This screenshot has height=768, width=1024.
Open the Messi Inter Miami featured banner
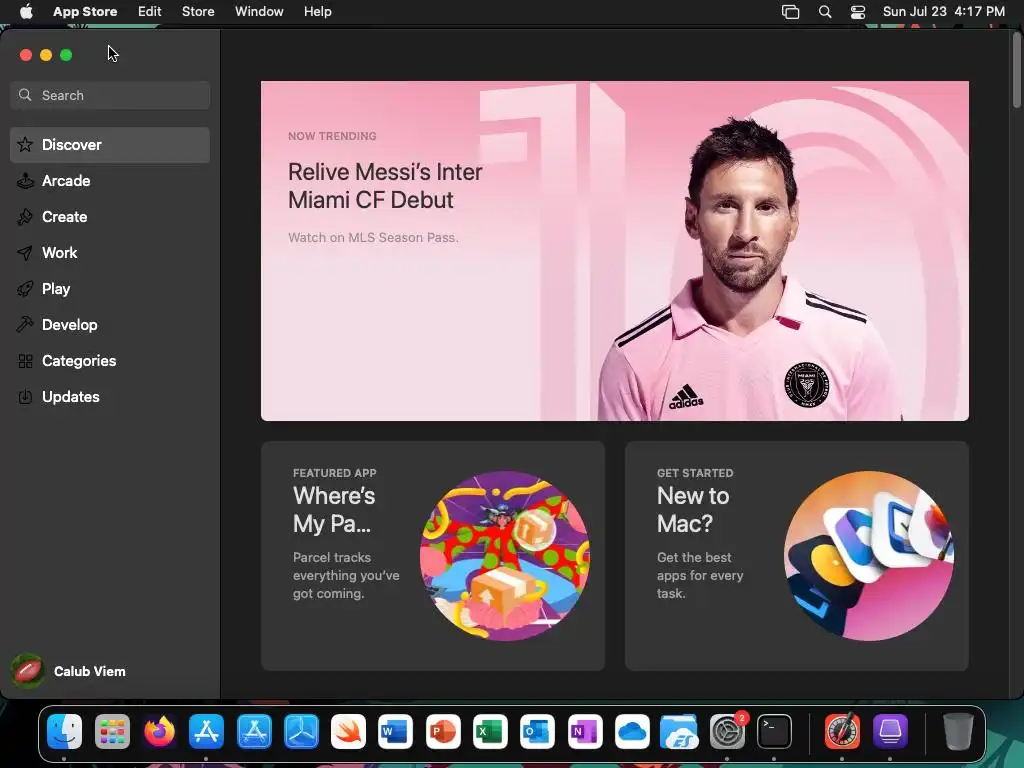[615, 251]
